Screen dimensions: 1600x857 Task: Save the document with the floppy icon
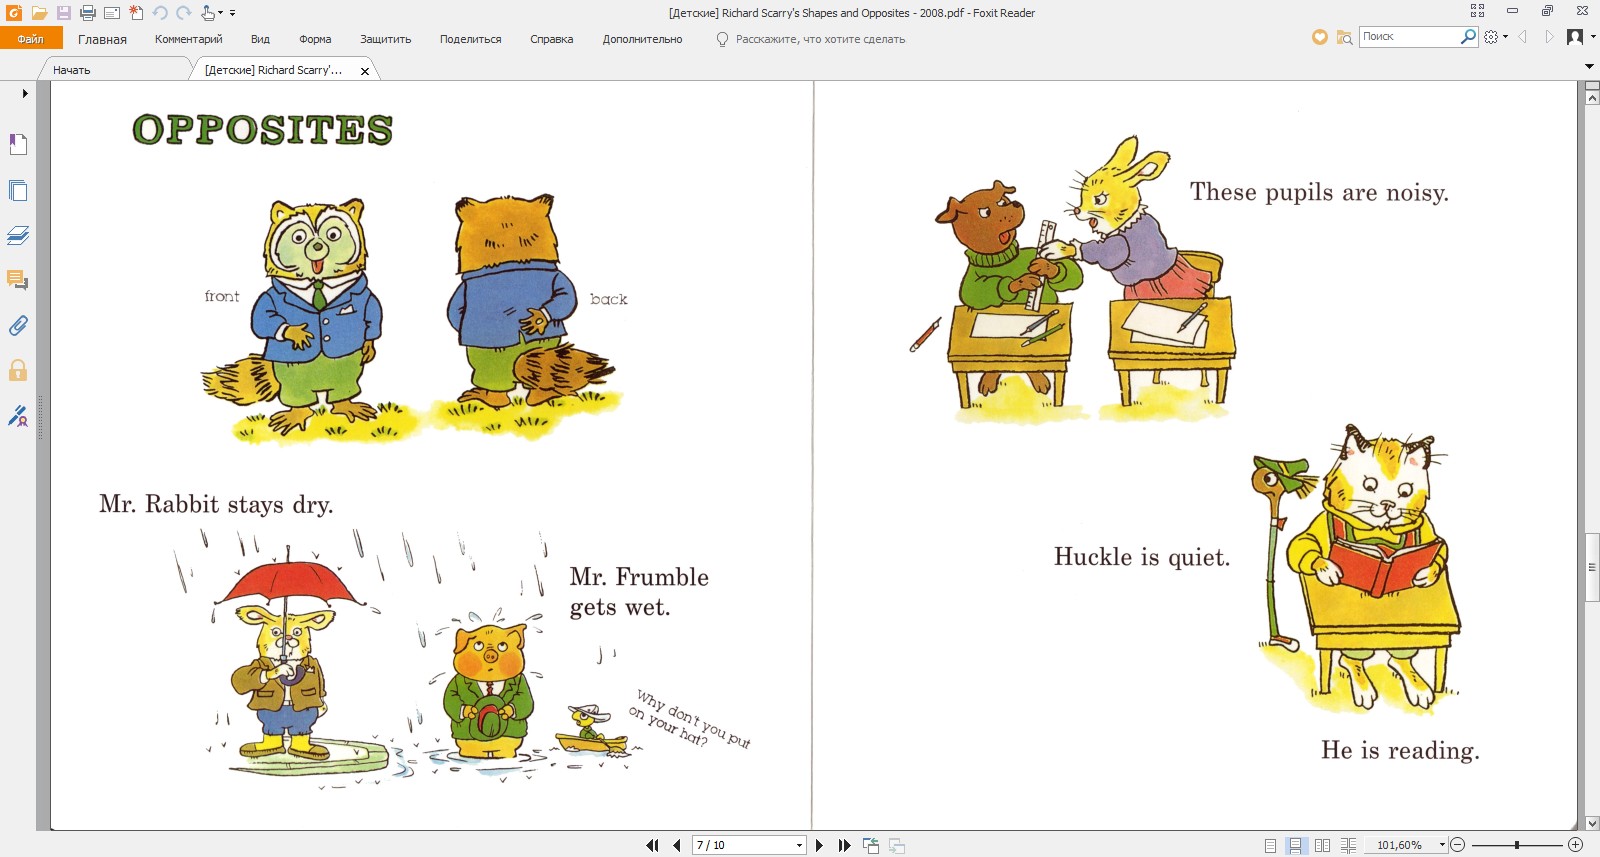coord(63,13)
